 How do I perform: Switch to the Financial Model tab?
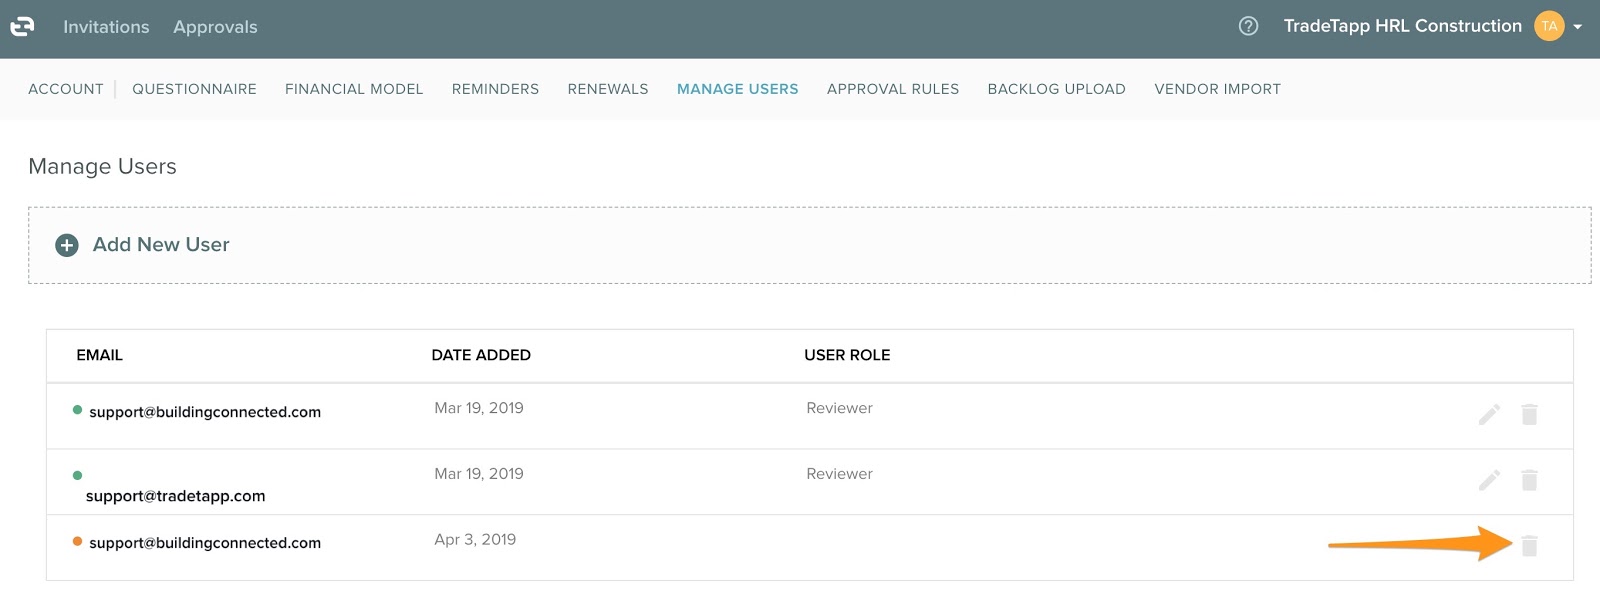coord(354,89)
